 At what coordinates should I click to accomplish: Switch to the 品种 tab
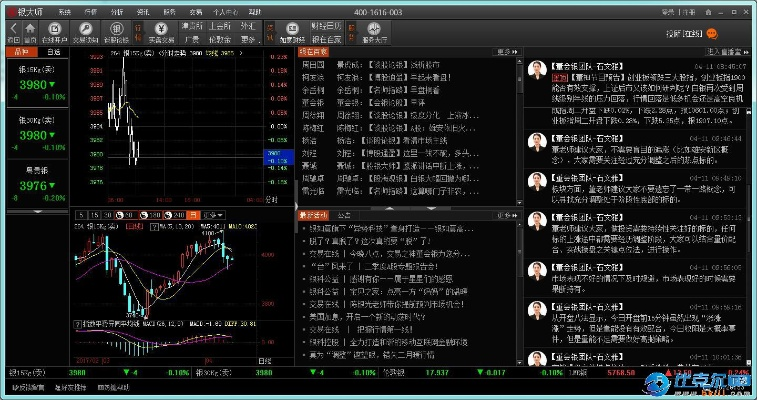pos(22,52)
